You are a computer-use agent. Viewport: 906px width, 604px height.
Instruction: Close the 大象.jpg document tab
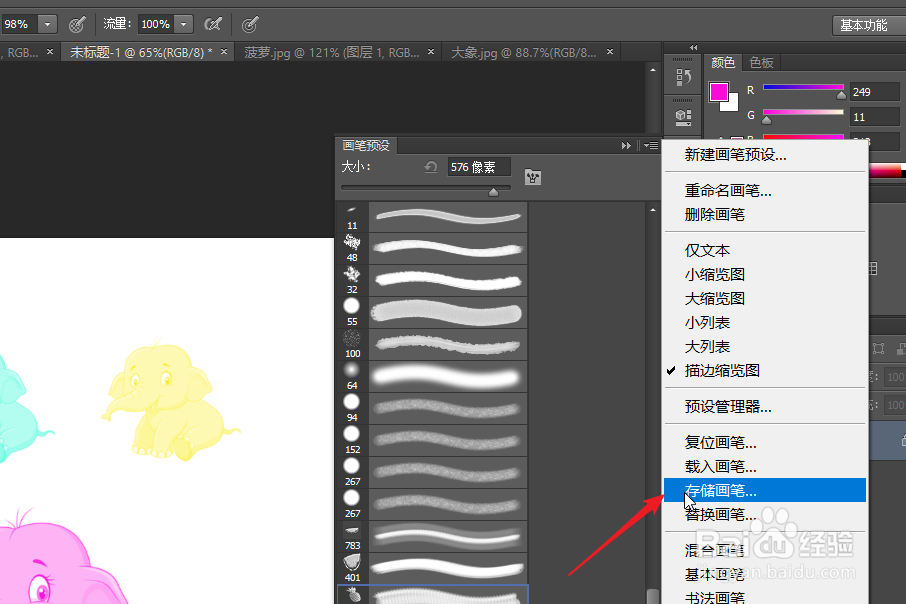click(610, 52)
